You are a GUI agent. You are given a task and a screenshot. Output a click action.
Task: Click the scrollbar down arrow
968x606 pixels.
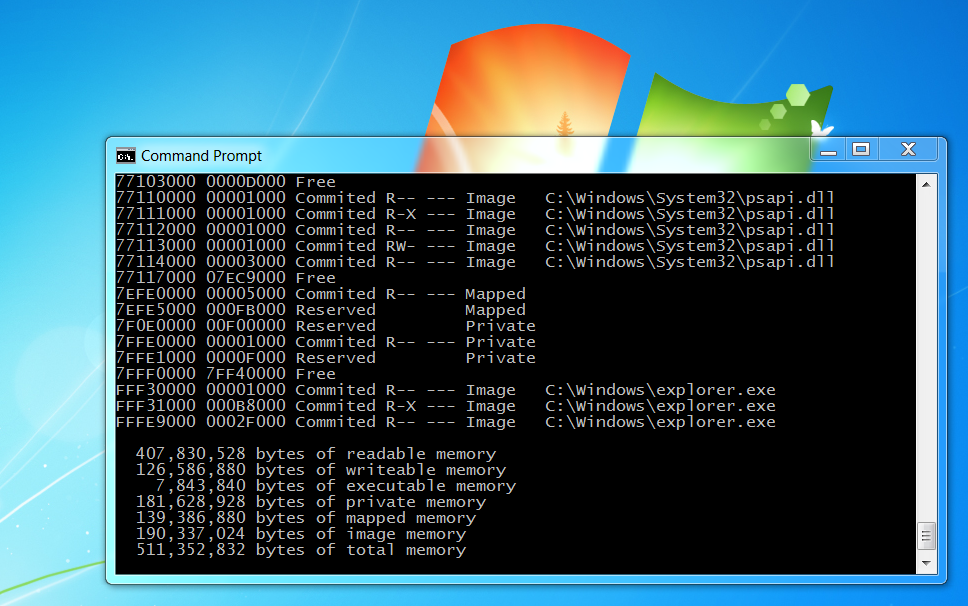coord(926,563)
